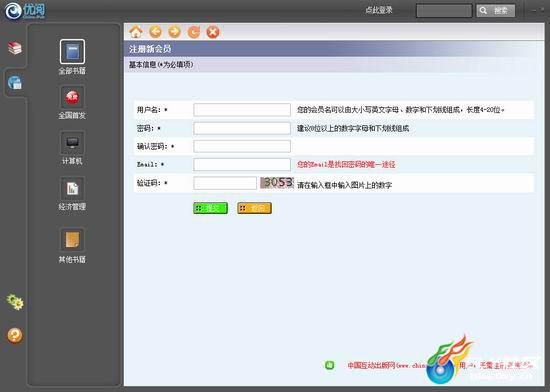The image size is (550, 392).
Task: Click the 搜索 search button
Action: point(496,11)
